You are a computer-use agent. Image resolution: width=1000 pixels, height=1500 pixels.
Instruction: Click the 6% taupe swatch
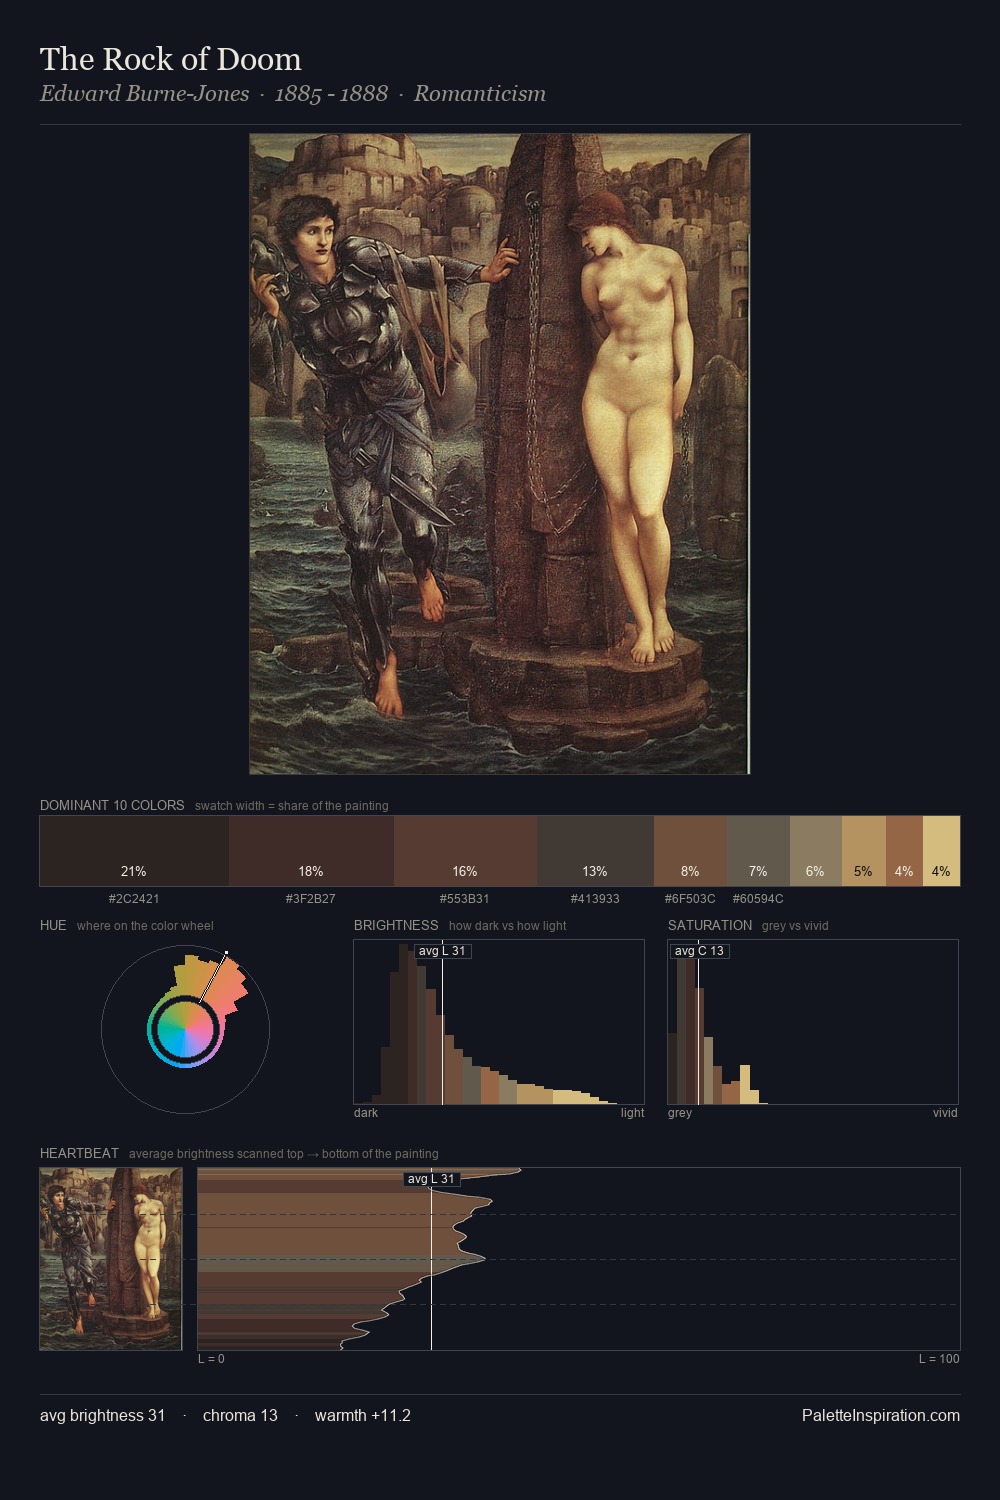816,851
